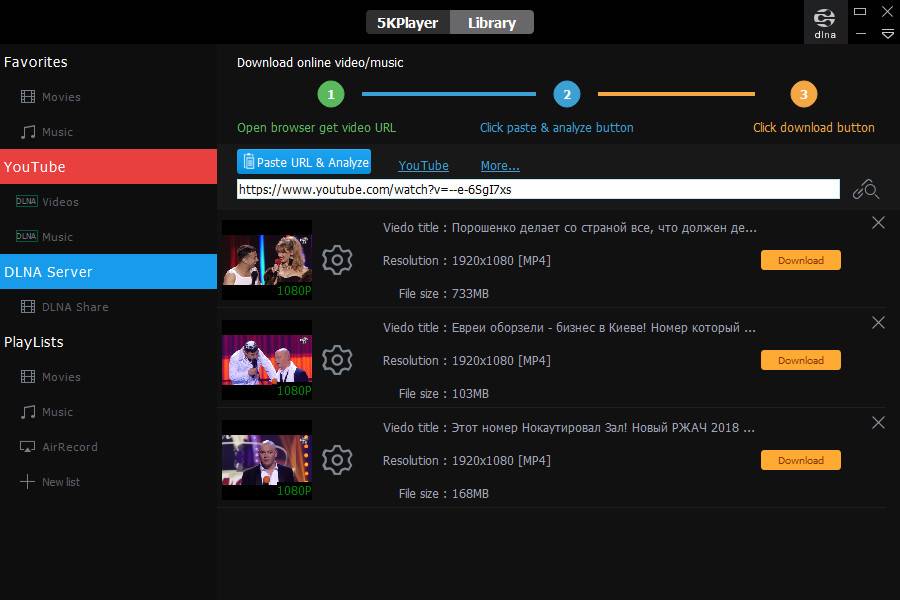Screen dimensions: 900x600
Task: Click the blue step 2 circle
Action: (x=567, y=94)
